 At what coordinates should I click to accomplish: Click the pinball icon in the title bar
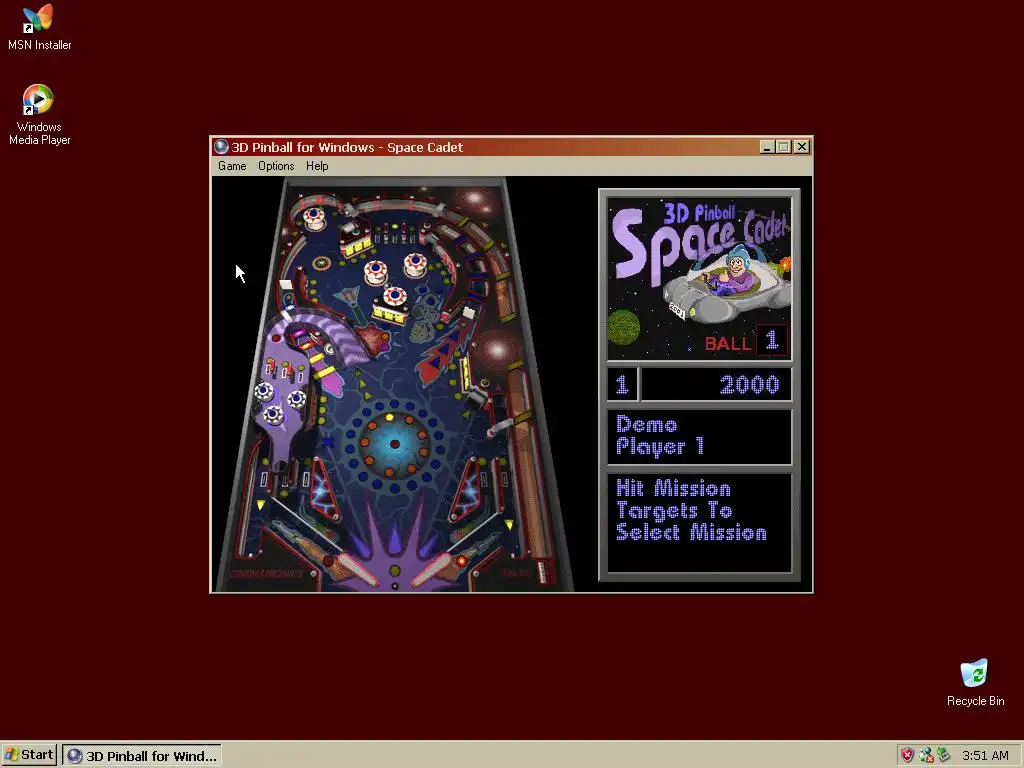[x=221, y=147]
